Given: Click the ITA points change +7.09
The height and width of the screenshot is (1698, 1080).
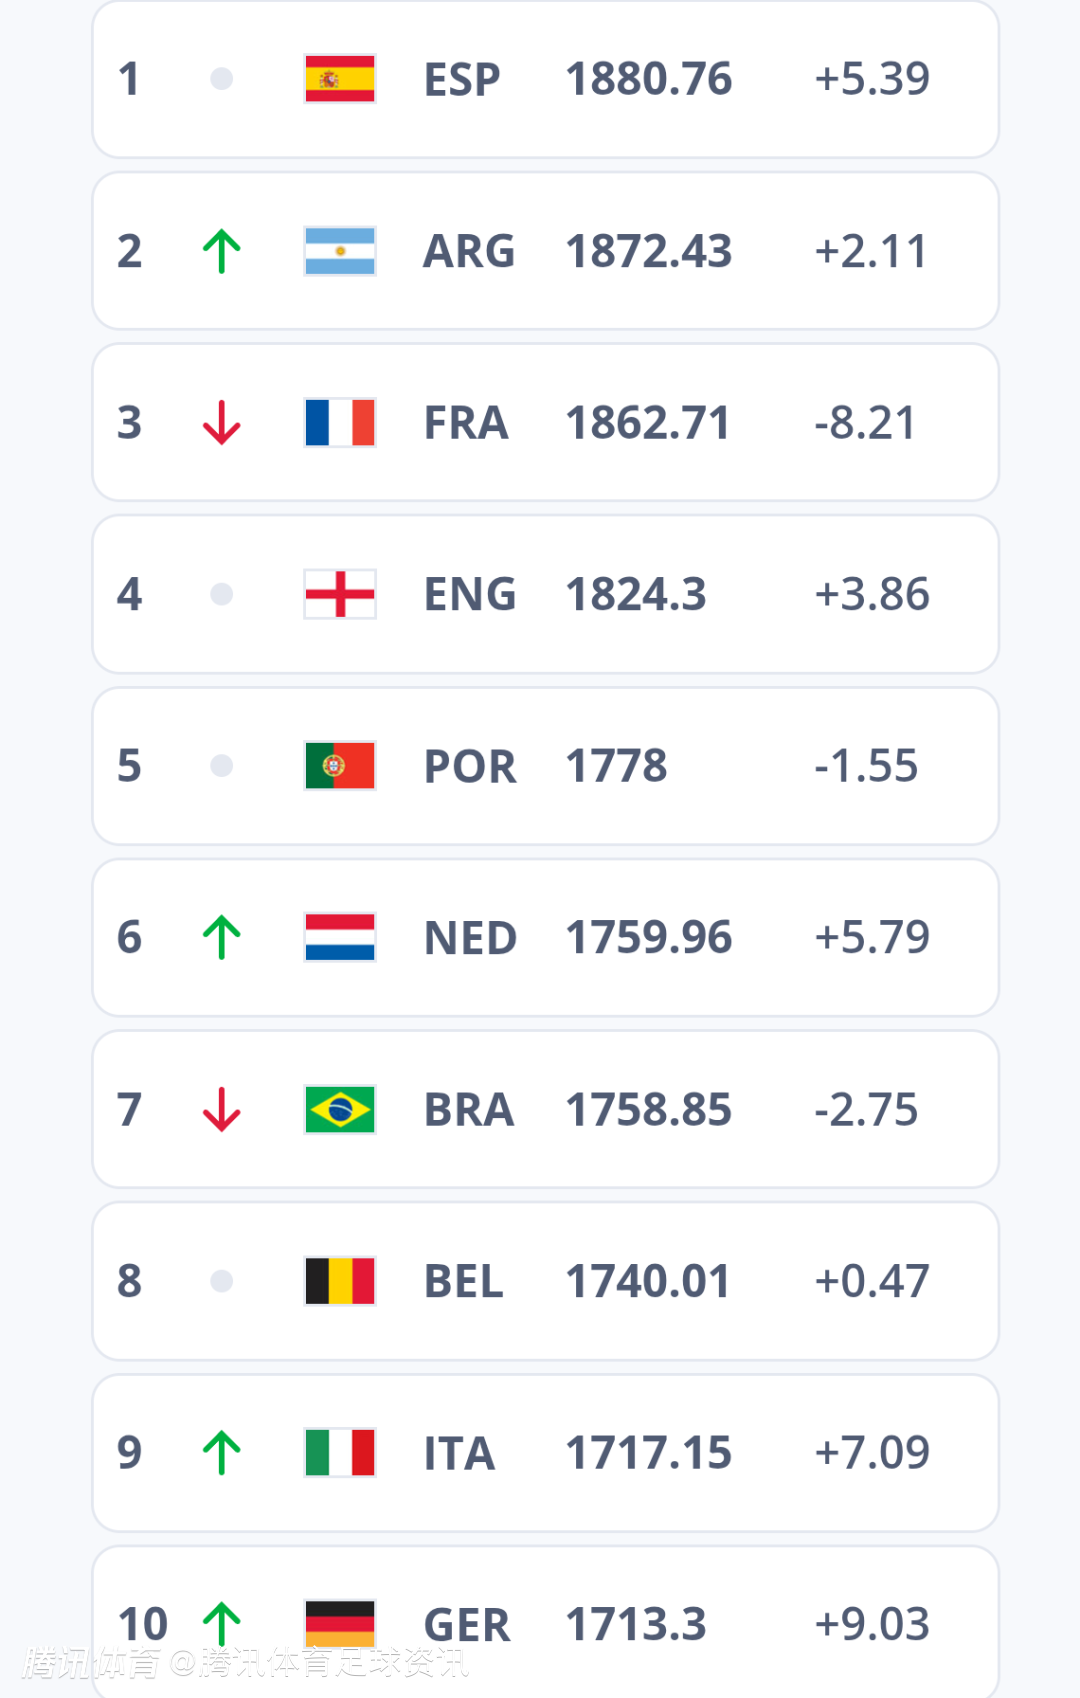Looking at the screenshot, I should coord(872,1453).
